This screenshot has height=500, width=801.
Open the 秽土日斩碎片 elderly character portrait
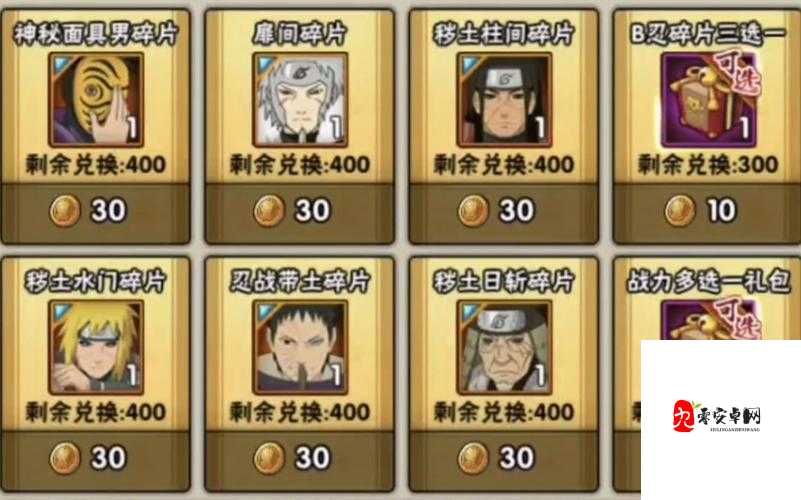click(x=504, y=347)
